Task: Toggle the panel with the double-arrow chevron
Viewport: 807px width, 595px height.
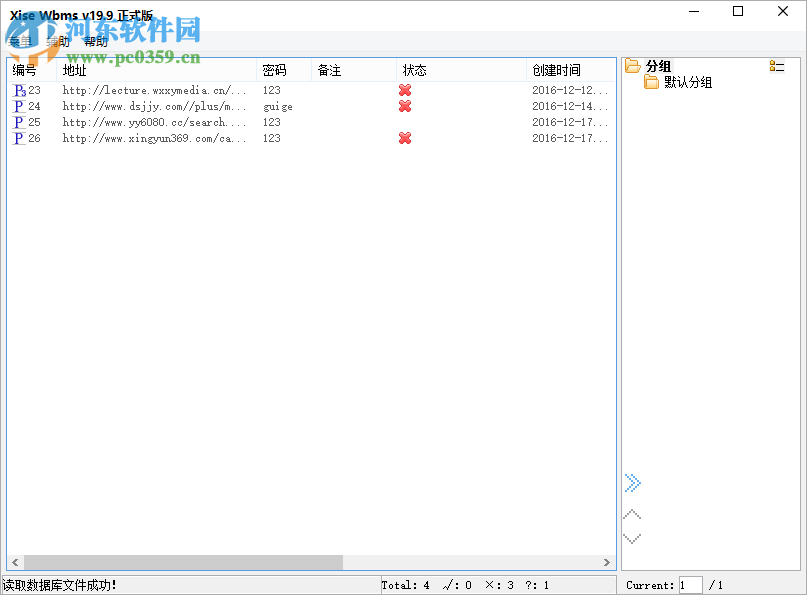Action: (632, 483)
